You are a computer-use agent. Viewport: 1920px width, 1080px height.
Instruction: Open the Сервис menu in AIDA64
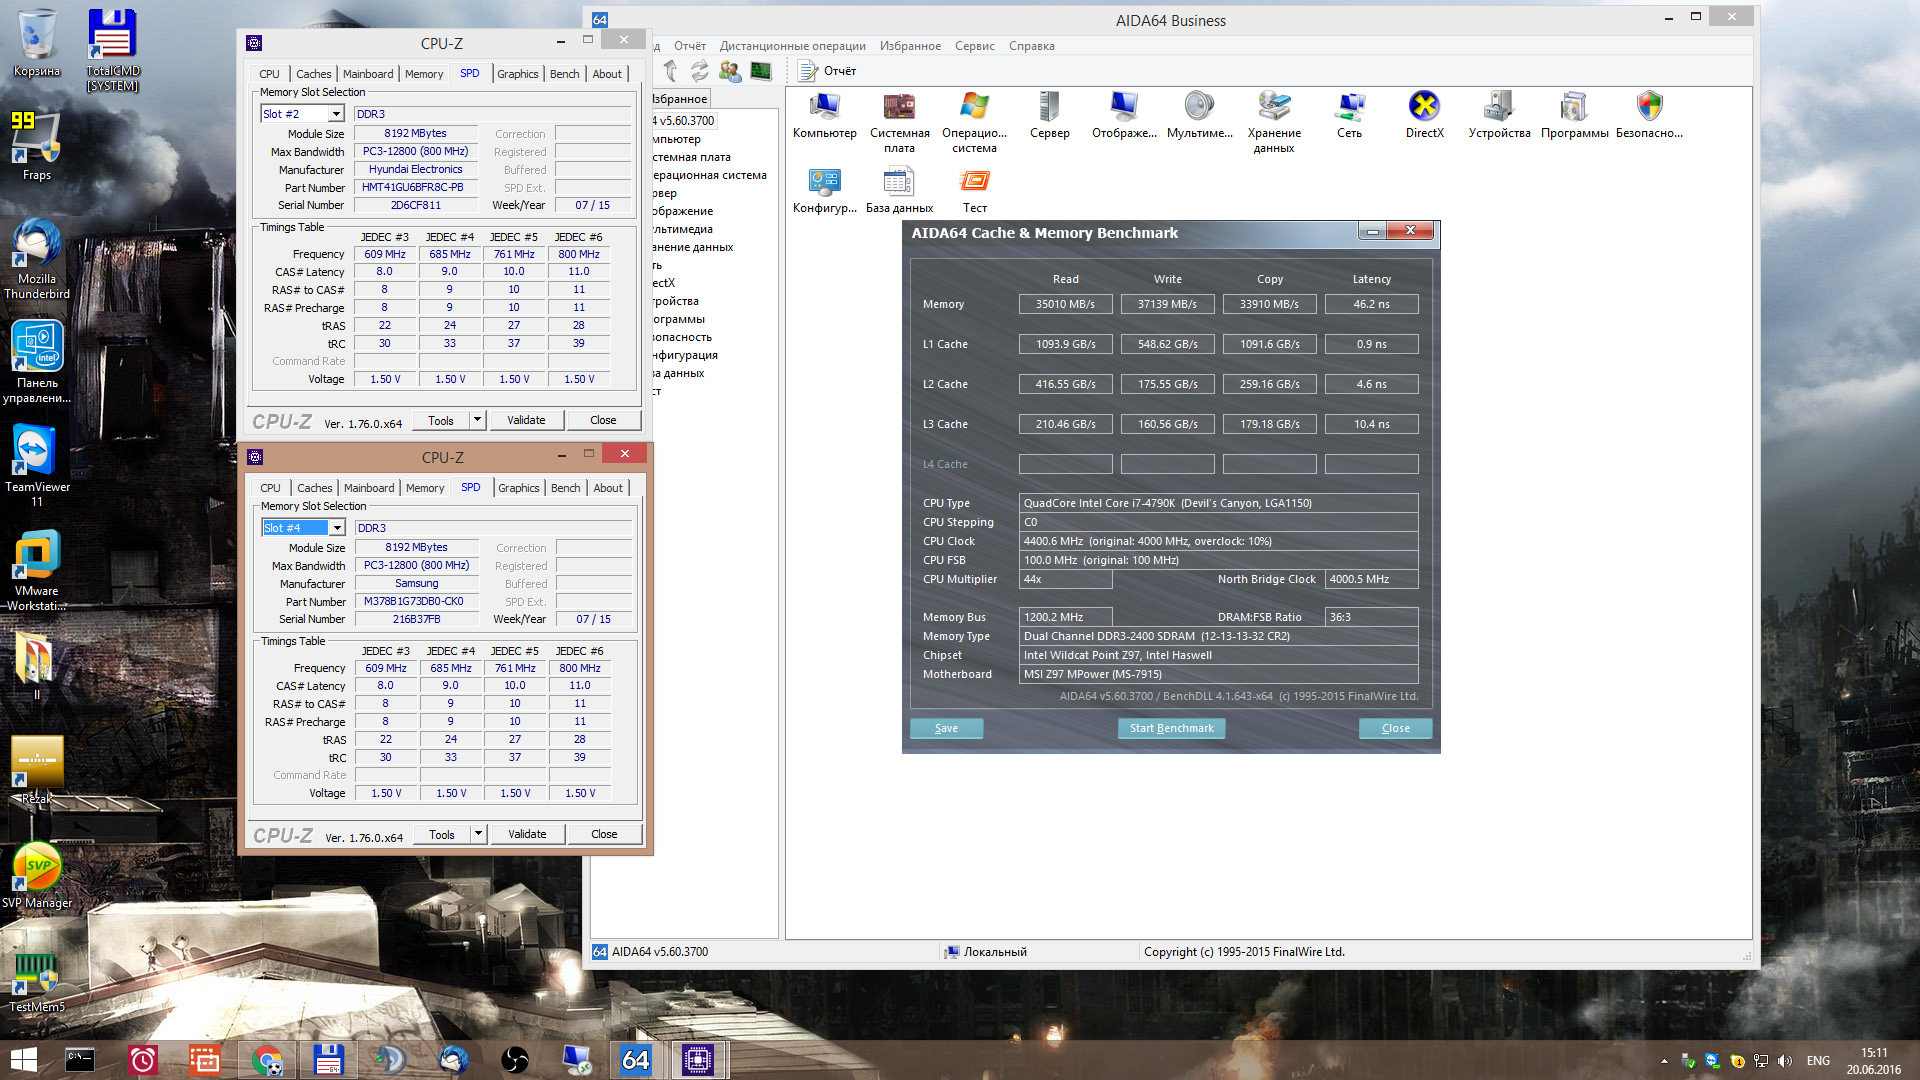click(974, 46)
